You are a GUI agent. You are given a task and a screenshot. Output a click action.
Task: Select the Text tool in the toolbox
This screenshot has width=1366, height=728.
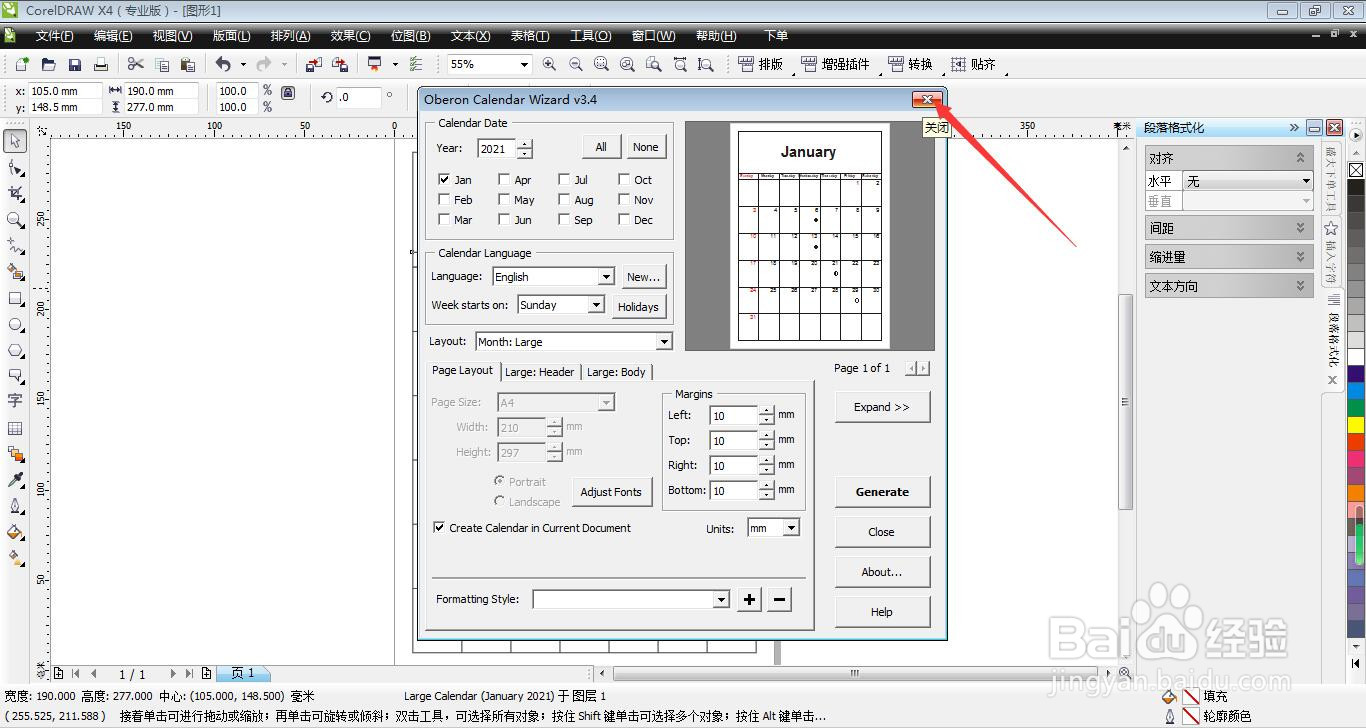(14, 400)
